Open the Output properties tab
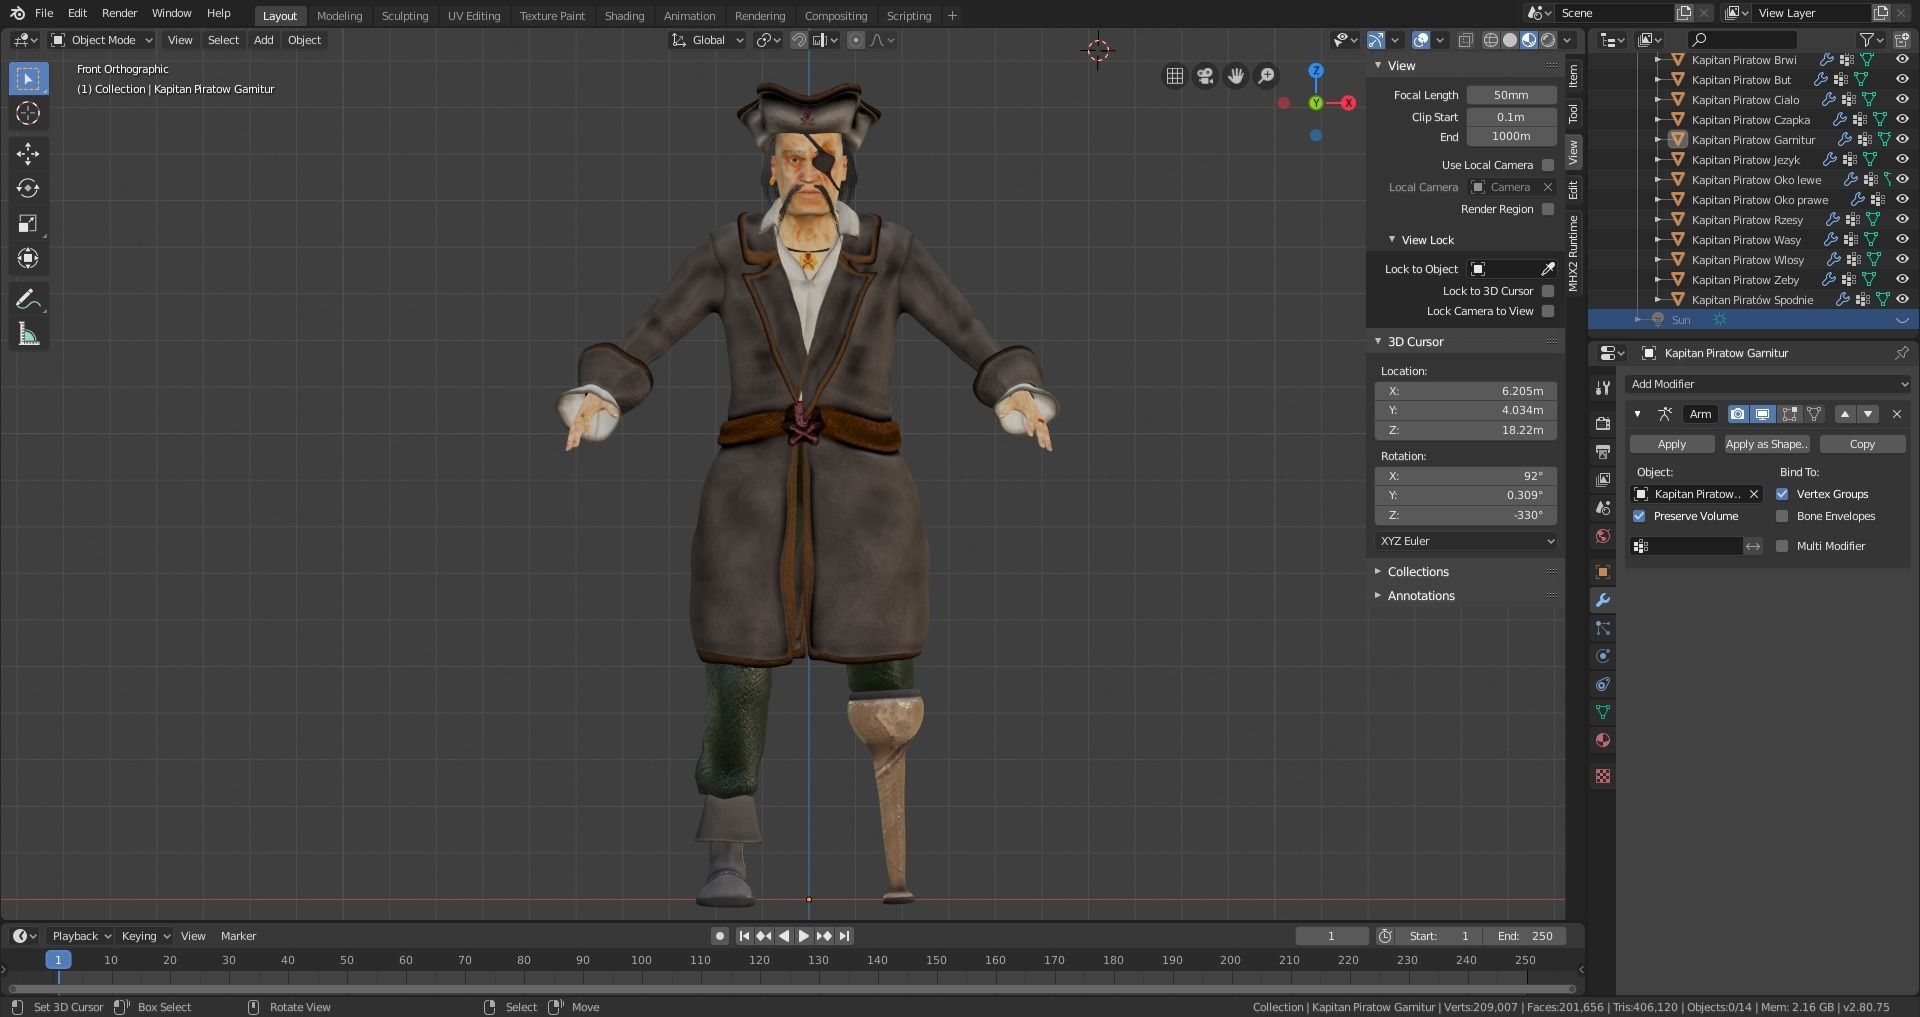The width and height of the screenshot is (1920, 1017). click(x=1603, y=452)
